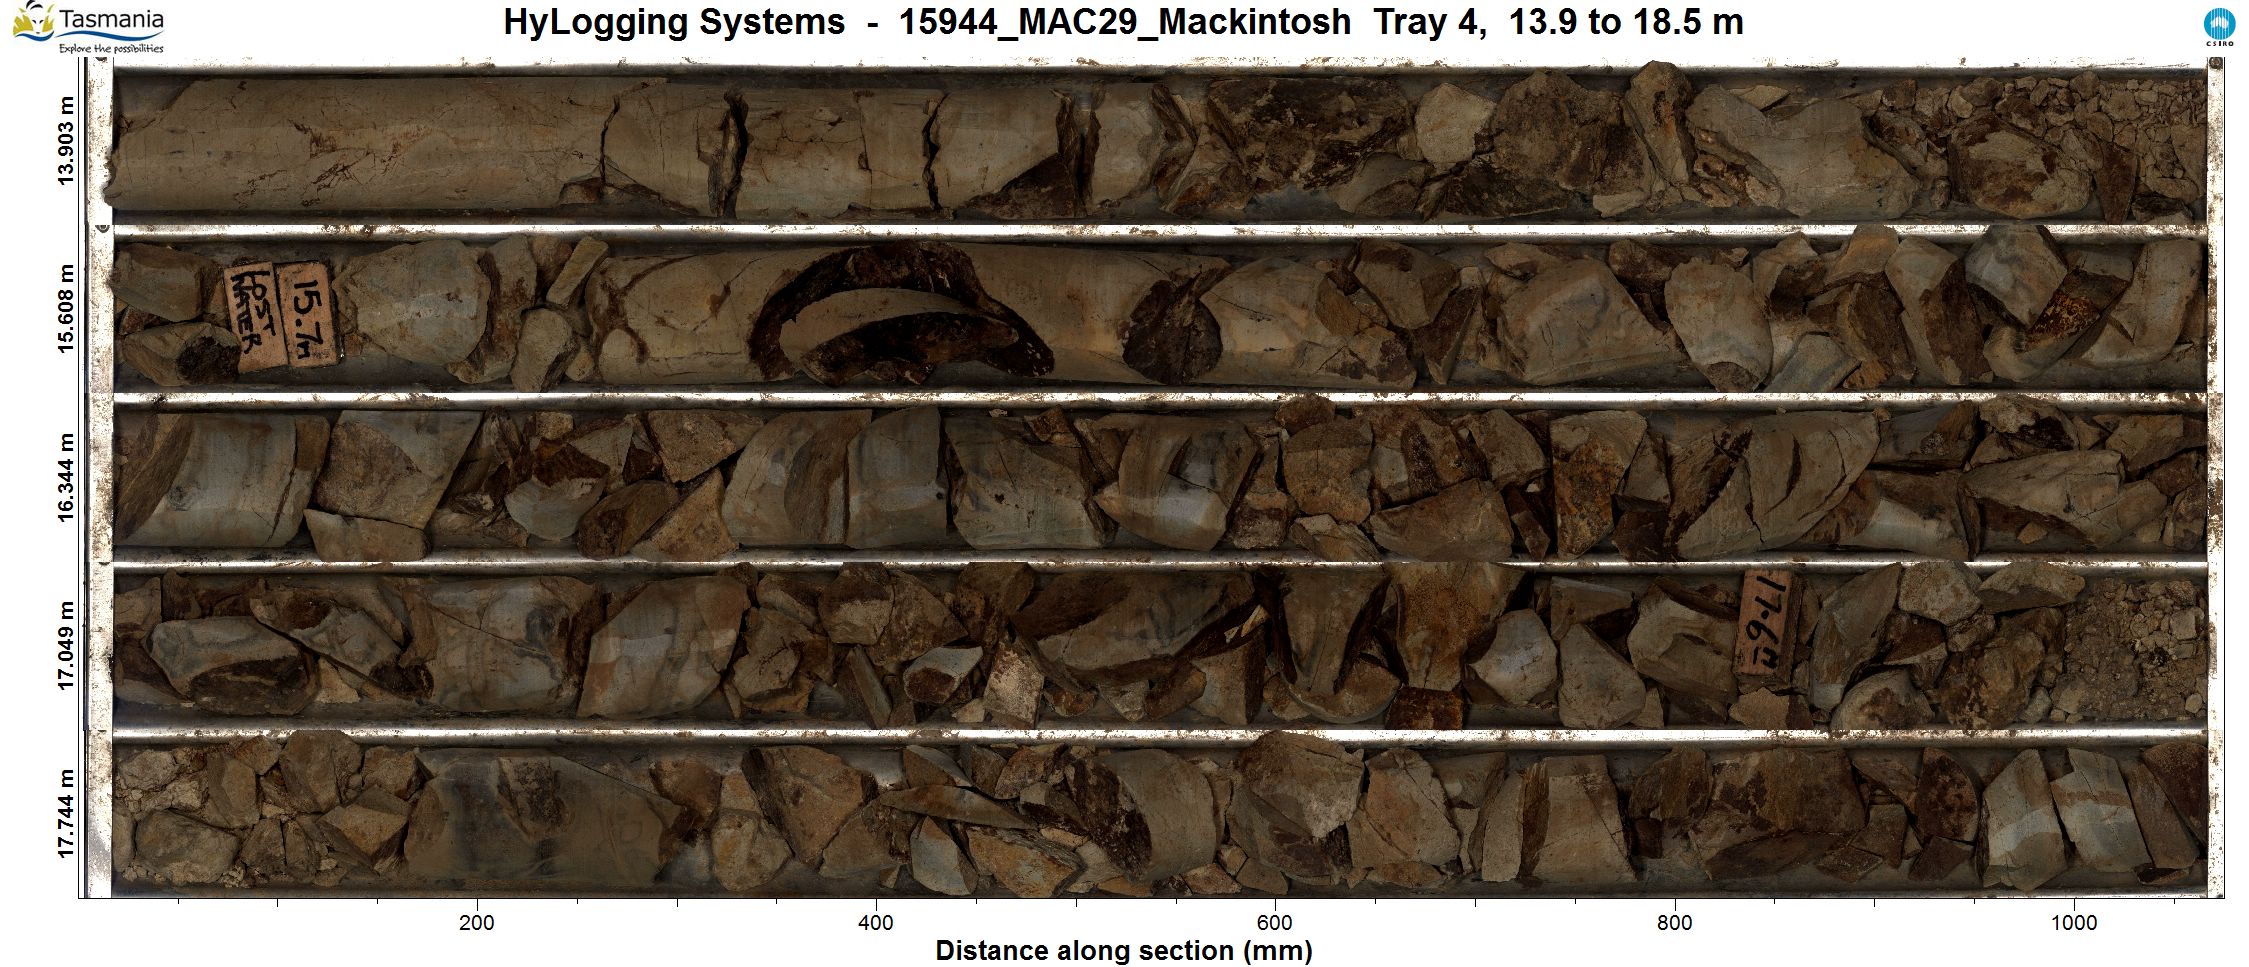Image resolution: width=2249 pixels, height=967 pixels.
Task: Select the 15.608 m depth label
Action: (67, 309)
